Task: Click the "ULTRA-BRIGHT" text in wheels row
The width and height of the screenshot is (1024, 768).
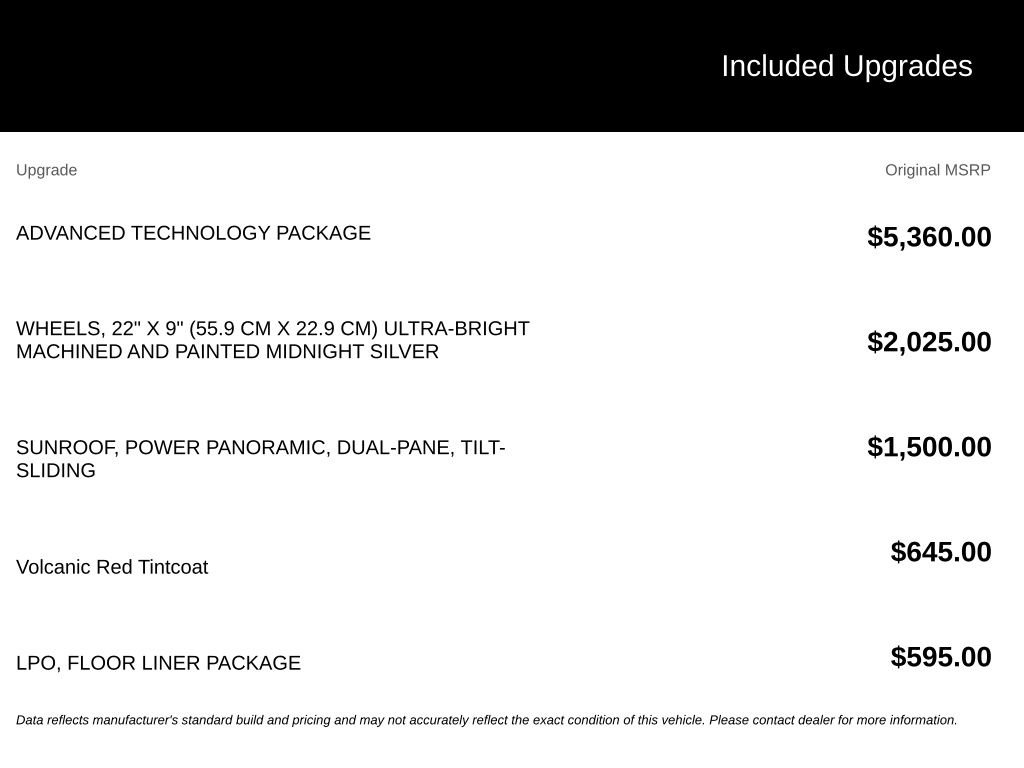Action: (456, 328)
